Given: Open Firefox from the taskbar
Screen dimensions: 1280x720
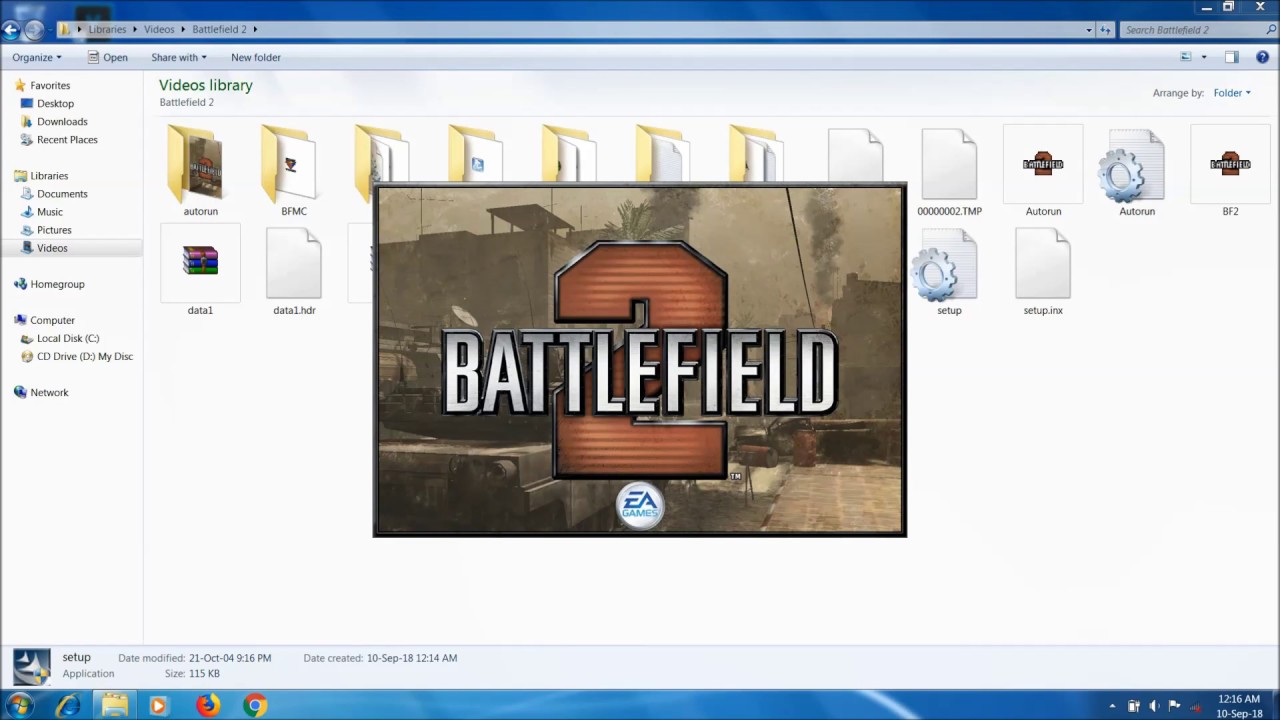Looking at the screenshot, I should (x=207, y=705).
